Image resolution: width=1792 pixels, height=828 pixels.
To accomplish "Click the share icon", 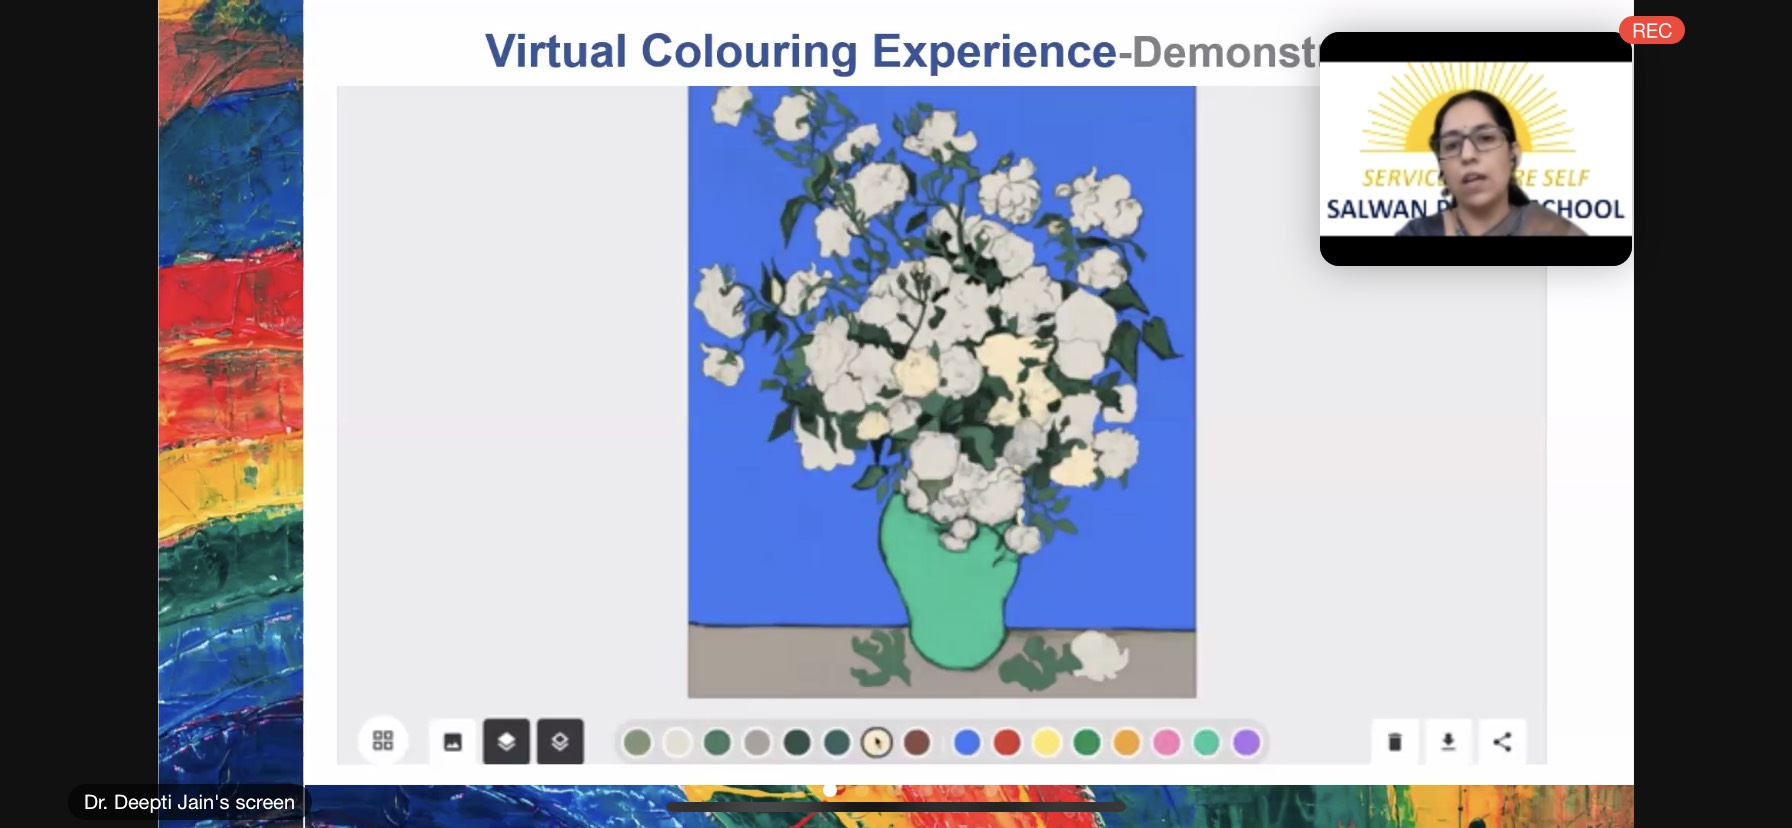I will tap(1502, 742).
